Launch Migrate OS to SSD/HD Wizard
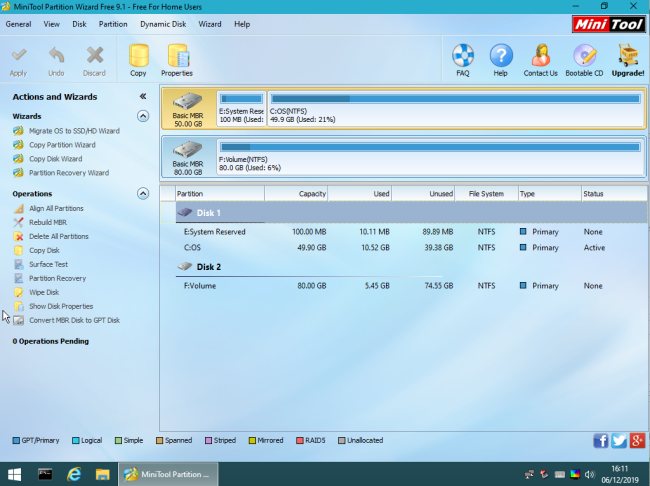 click(x=74, y=131)
